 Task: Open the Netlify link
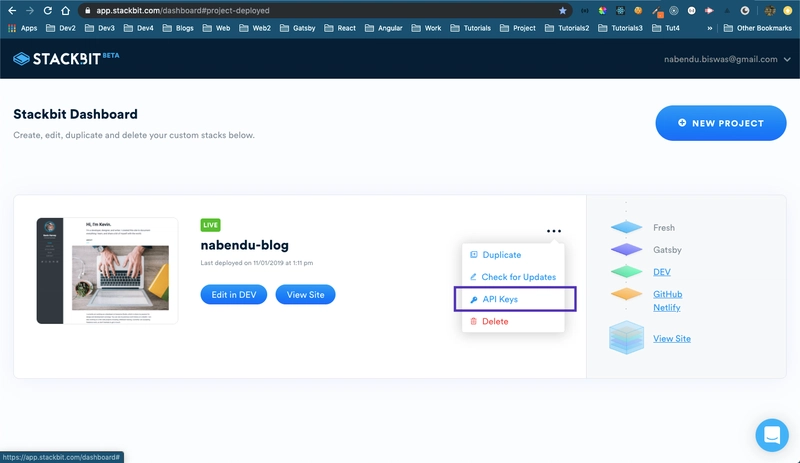tap(666, 307)
